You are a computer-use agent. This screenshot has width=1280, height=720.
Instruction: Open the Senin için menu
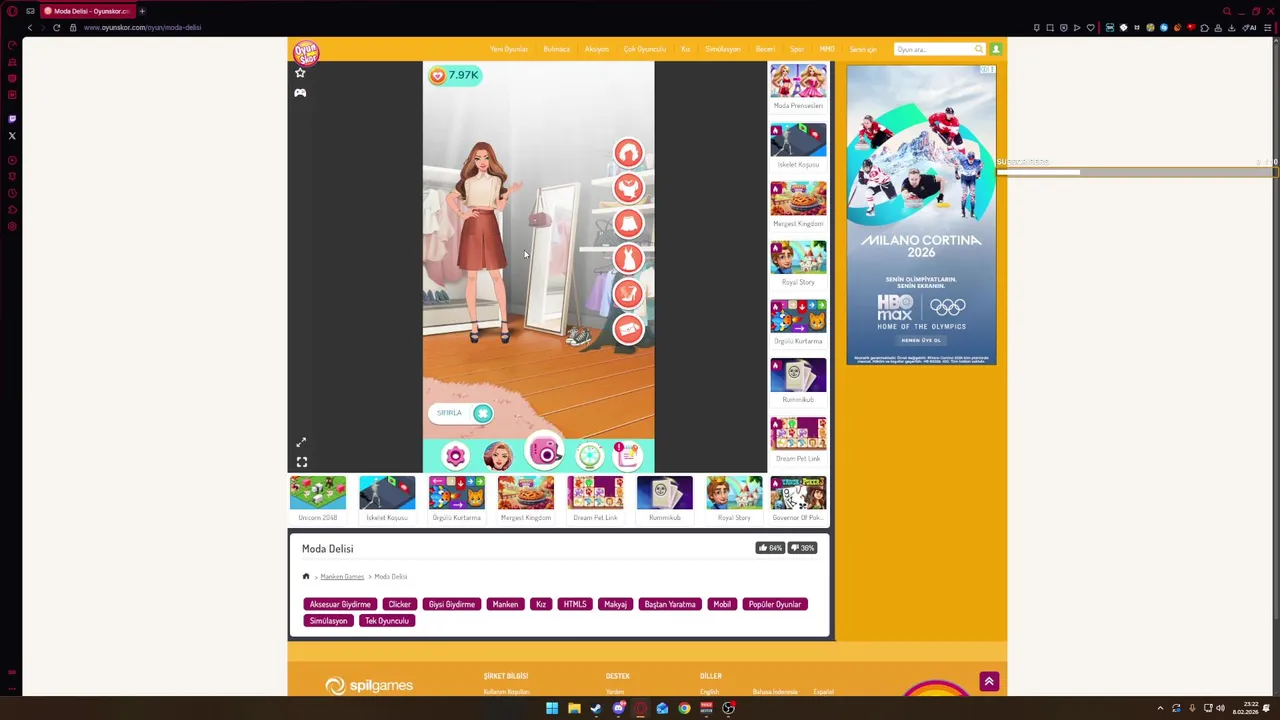click(863, 49)
